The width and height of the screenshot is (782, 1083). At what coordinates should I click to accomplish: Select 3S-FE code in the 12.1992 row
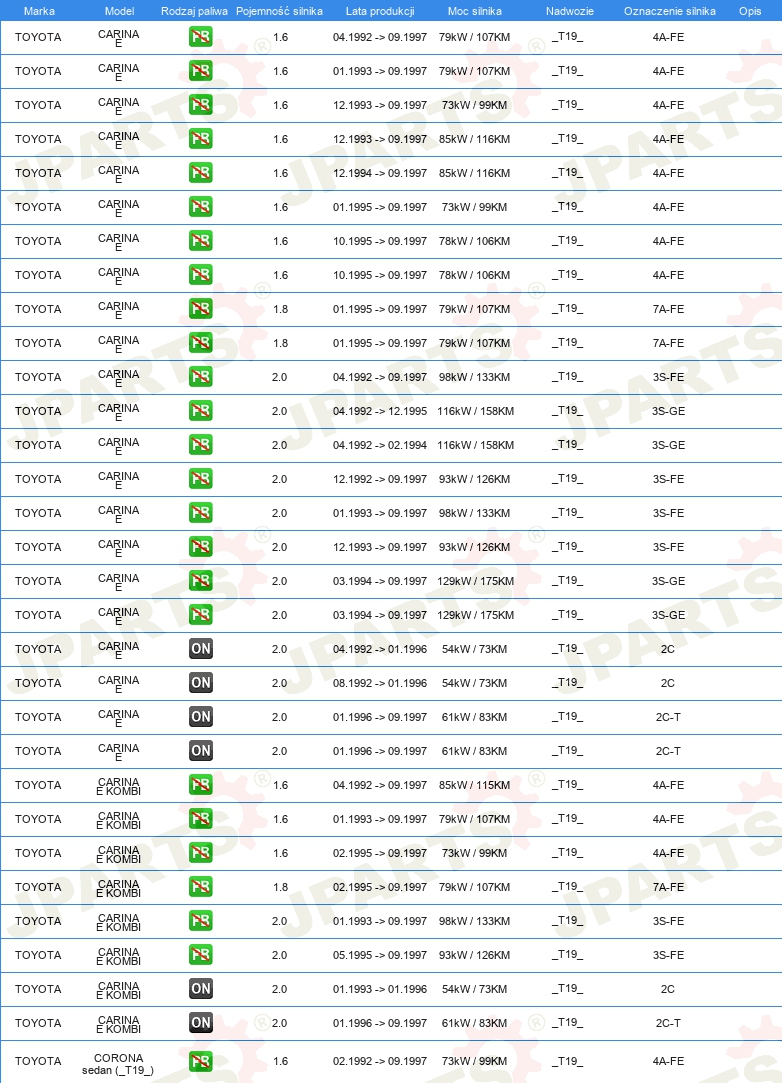point(668,479)
